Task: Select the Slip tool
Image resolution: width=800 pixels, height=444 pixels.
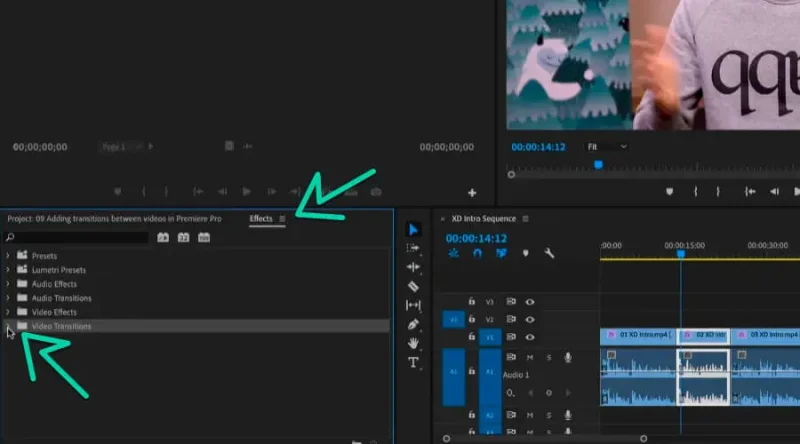Action: pos(413,305)
